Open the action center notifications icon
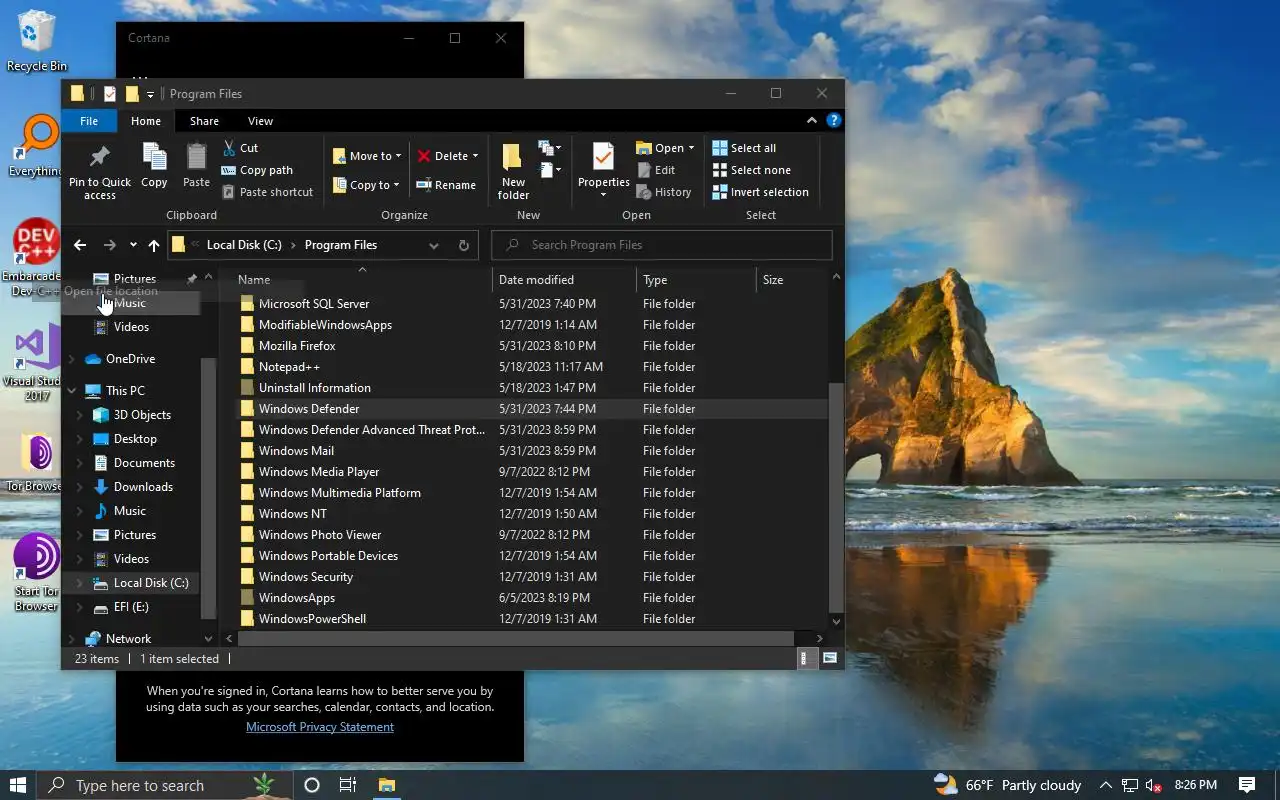This screenshot has width=1280, height=800. coord(1247,785)
